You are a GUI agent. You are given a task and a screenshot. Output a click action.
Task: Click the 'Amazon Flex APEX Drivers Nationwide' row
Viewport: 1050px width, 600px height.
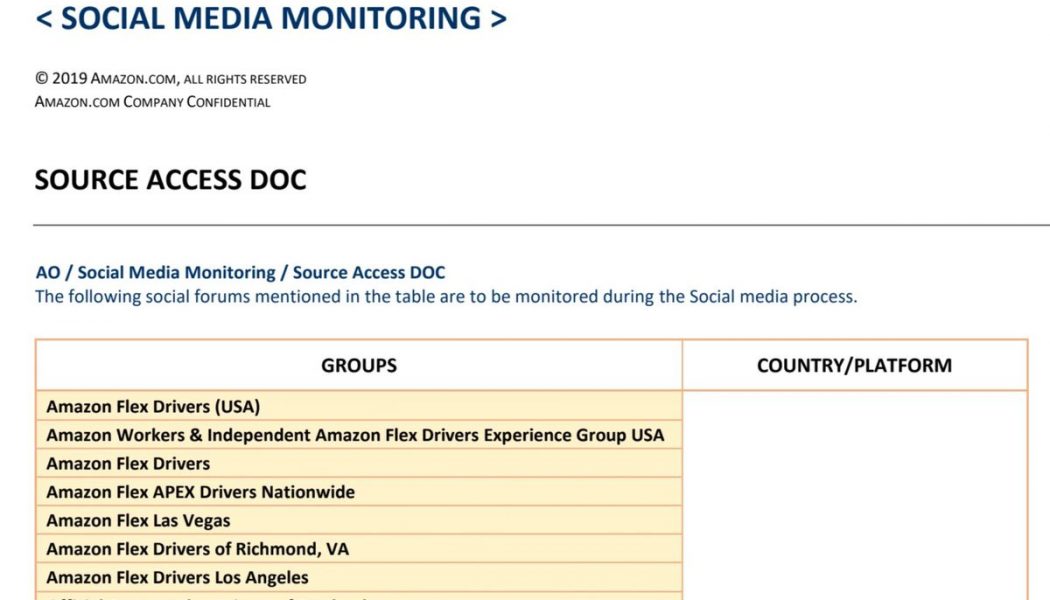[201, 492]
